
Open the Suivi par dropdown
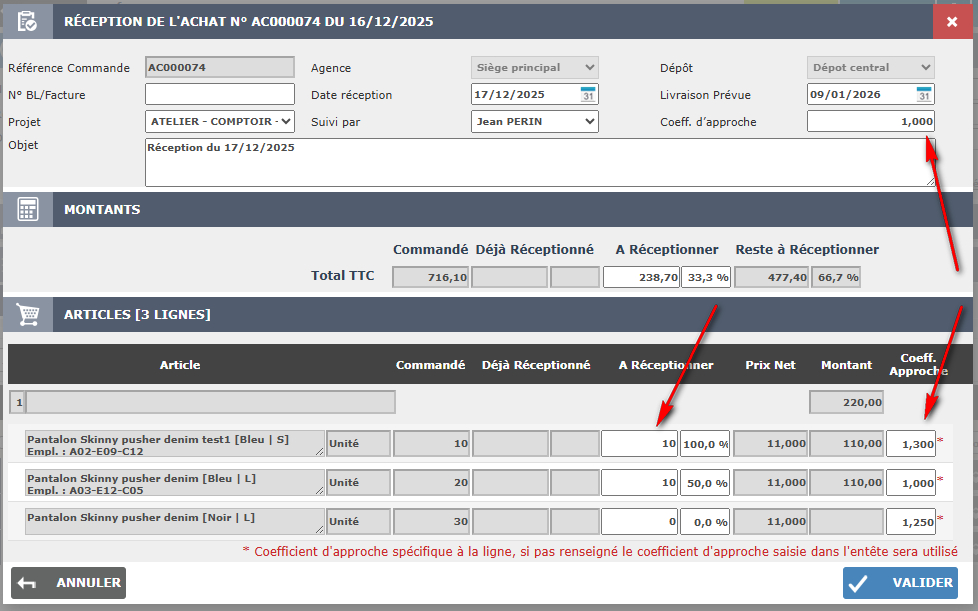tap(534, 122)
